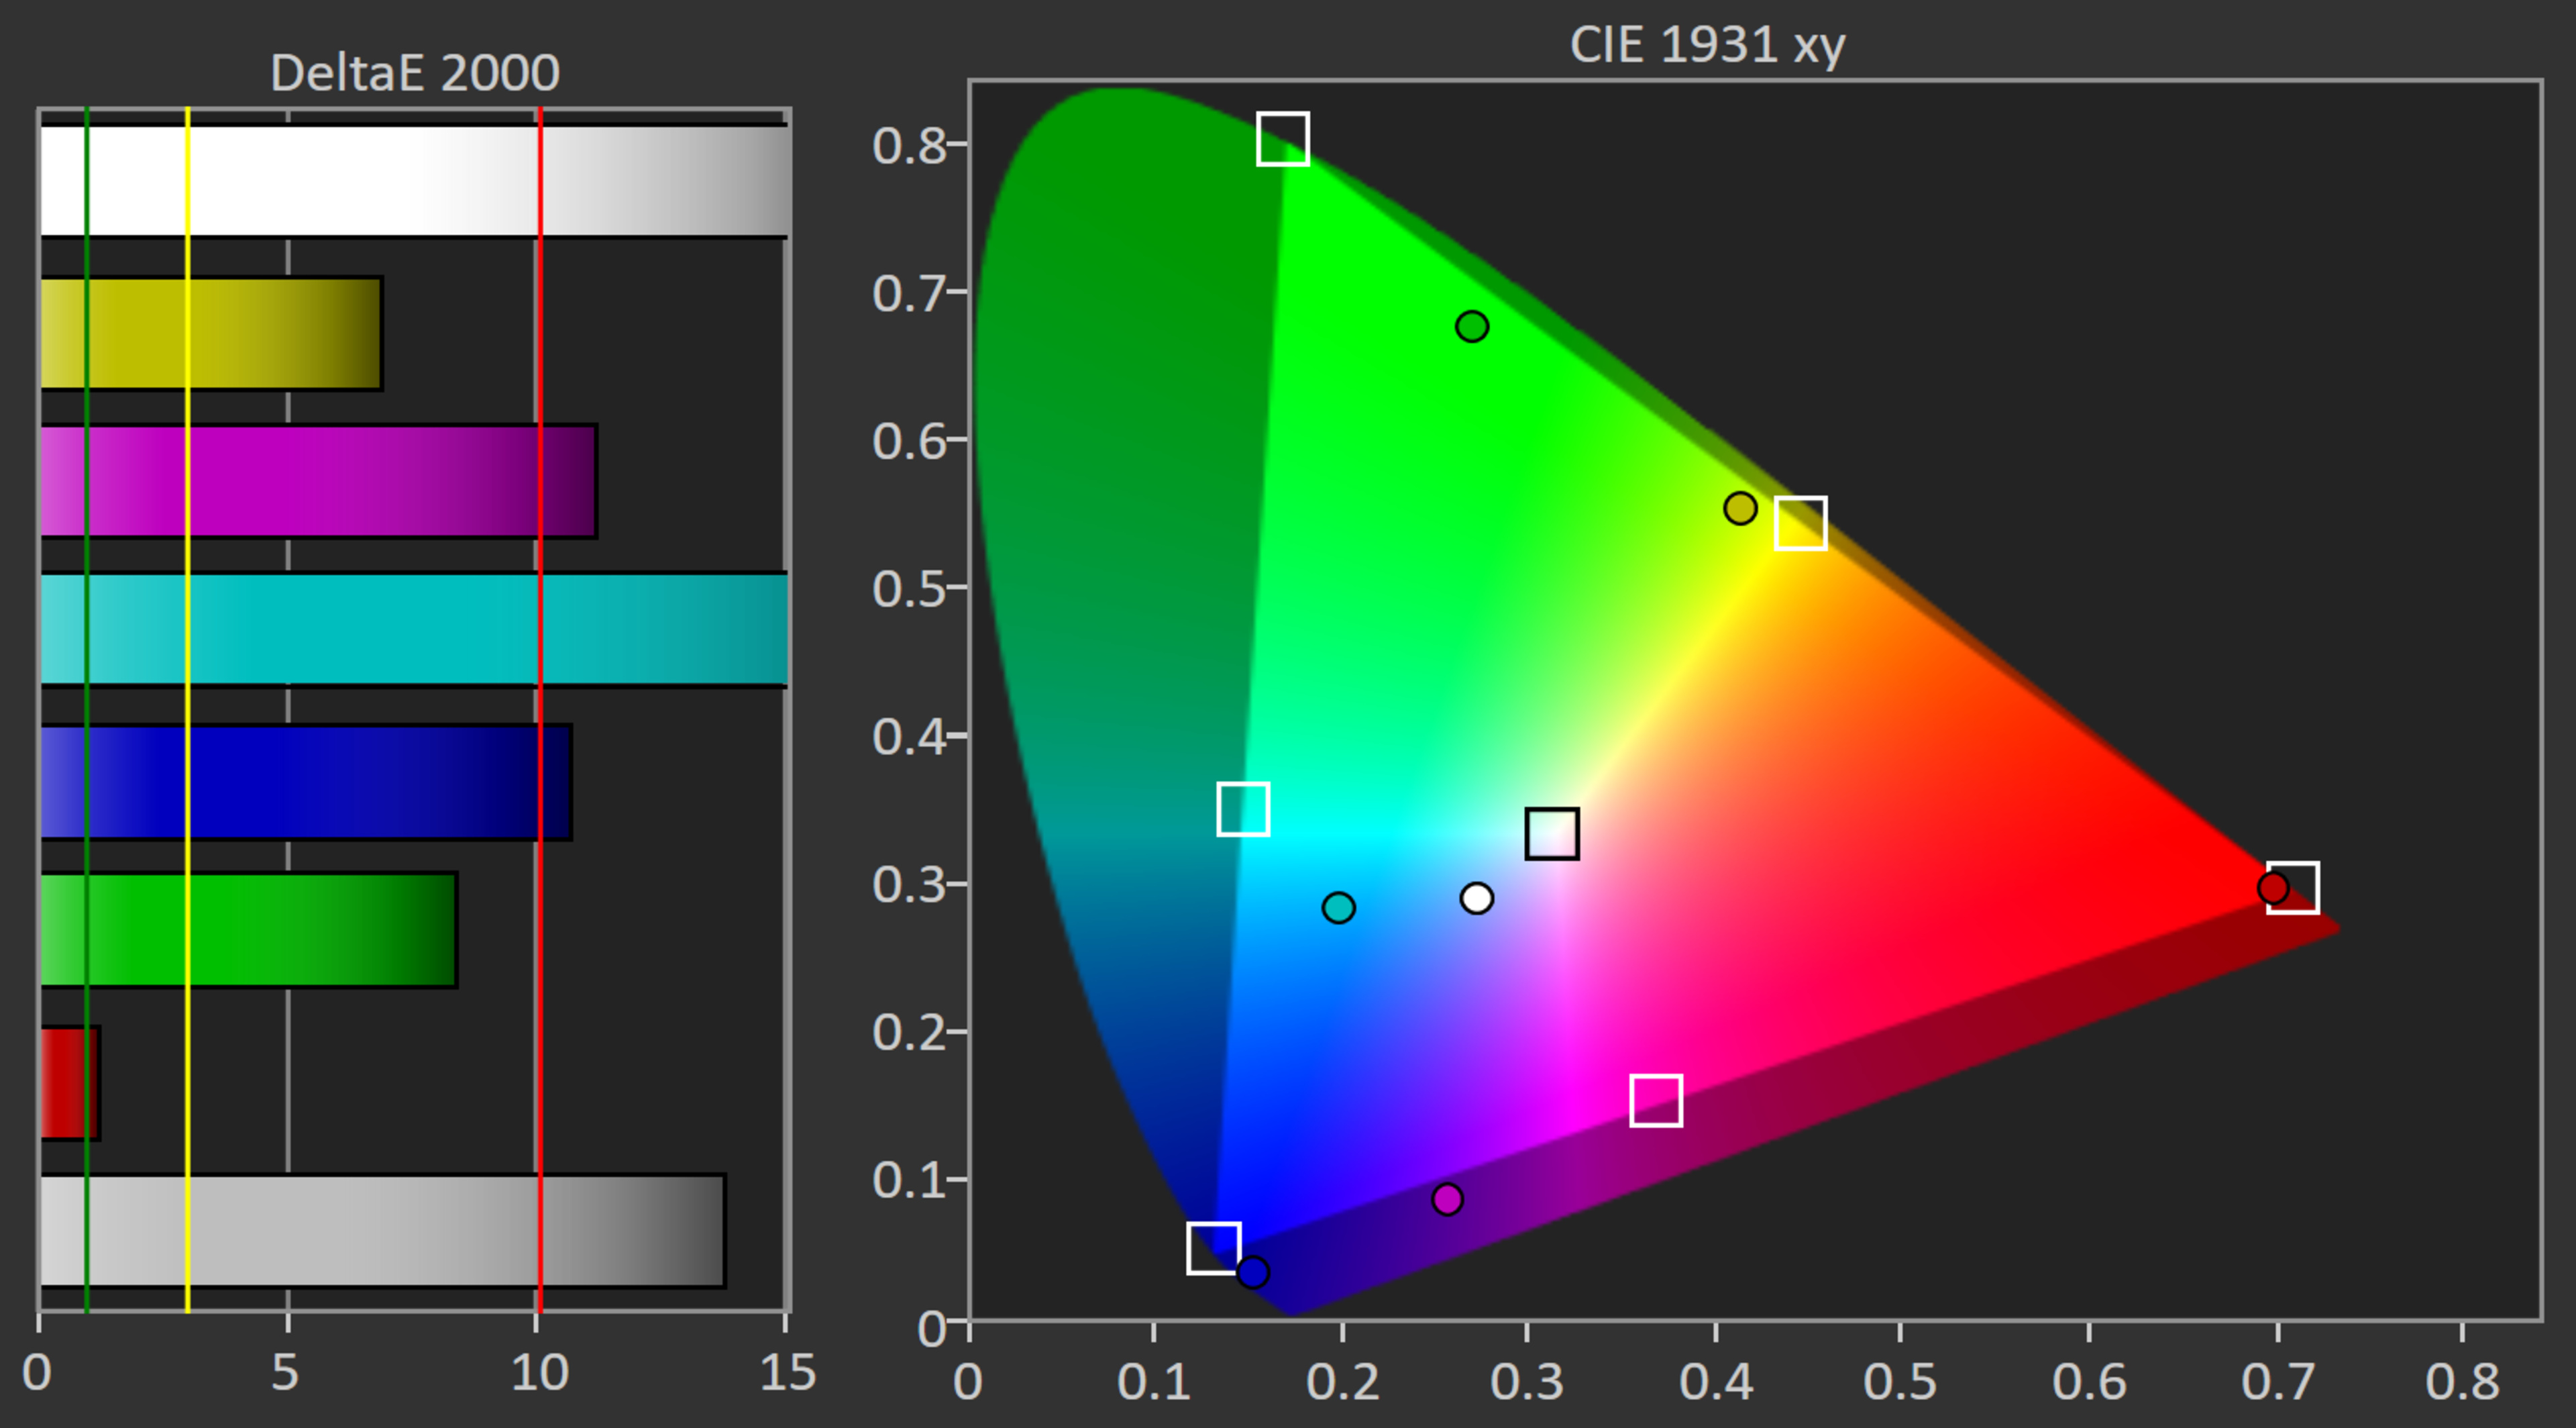Viewport: 2576px width, 1428px height.
Task: Click the cyan measured point circle
Action: (x=1338, y=907)
